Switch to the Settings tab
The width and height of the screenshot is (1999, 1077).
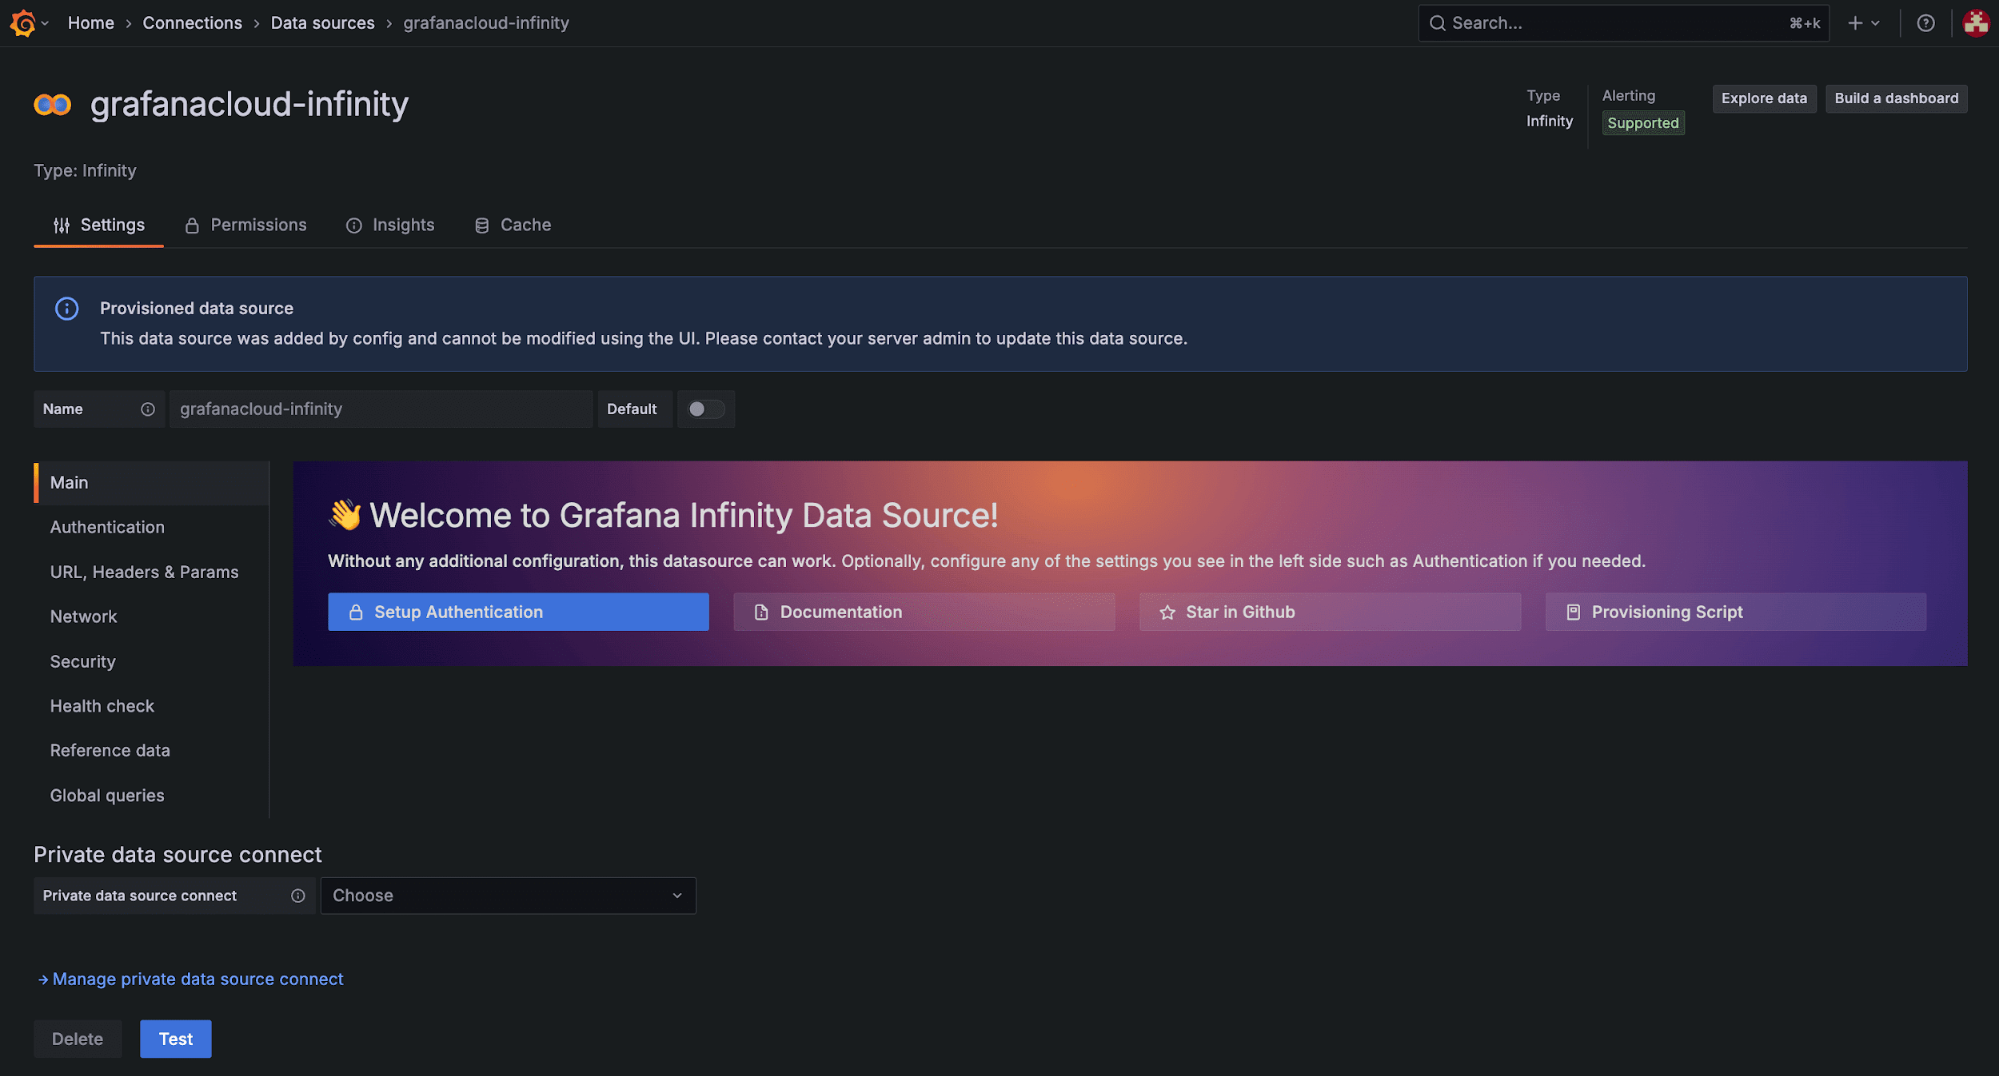[x=99, y=225]
